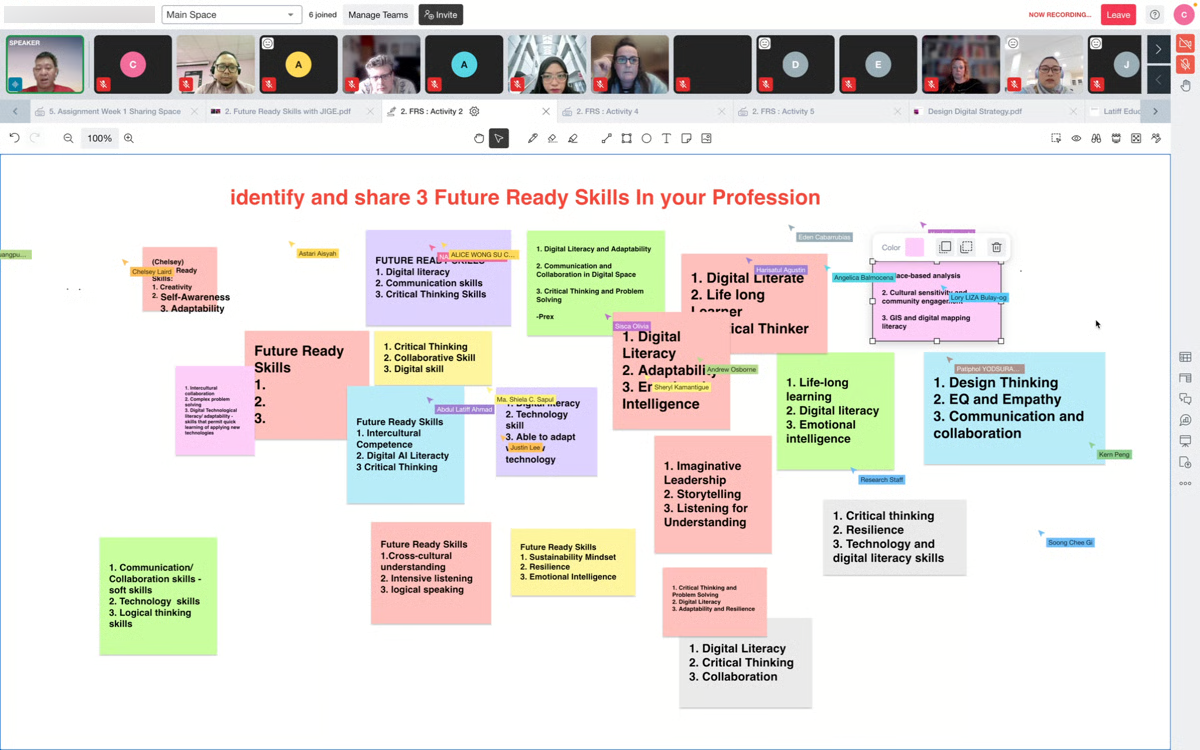Open the Main Space dropdown
The image size is (1200, 750).
click(x=231, y=14)
